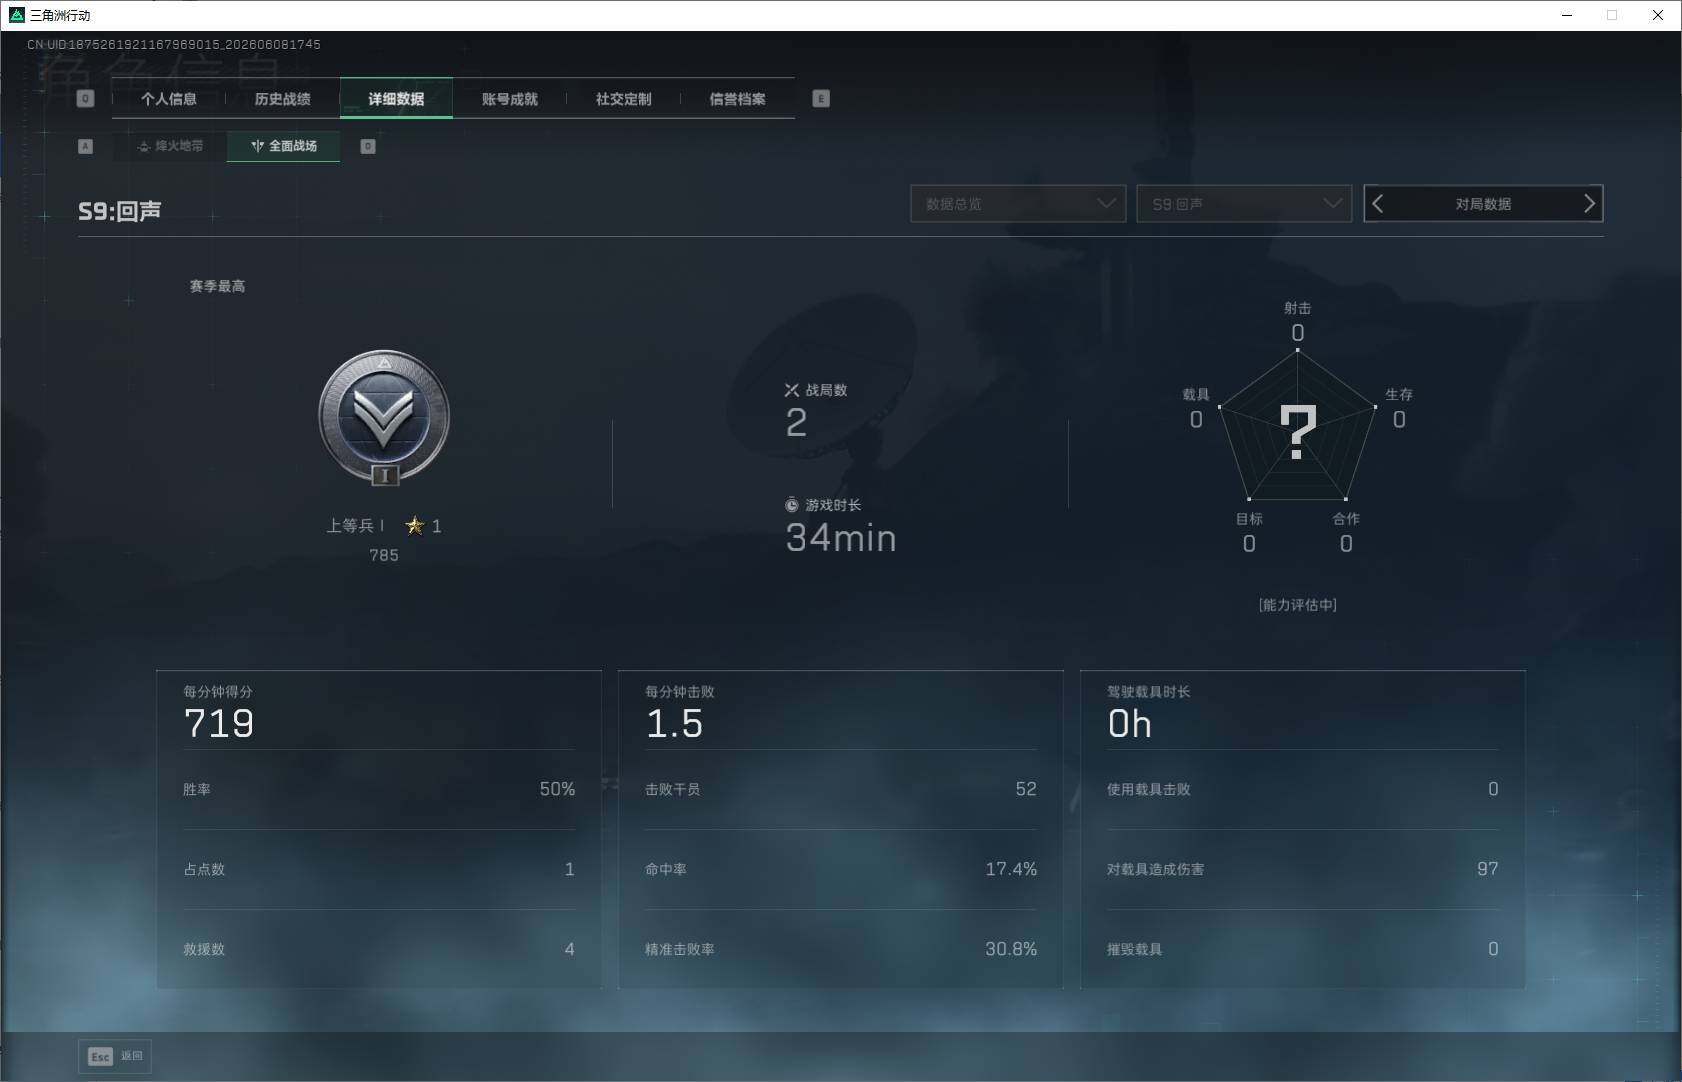Image resolution: width=1682 pixels, height=1082 pixels.
Task: Click the rank score 785
Action: click(384, 555)
